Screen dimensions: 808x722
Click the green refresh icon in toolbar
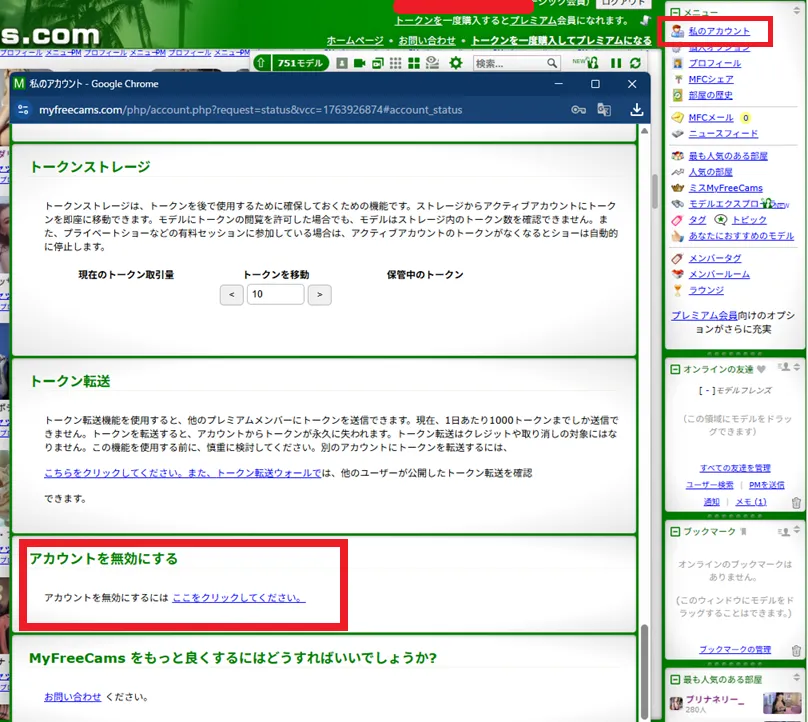(x=635, y=63)
